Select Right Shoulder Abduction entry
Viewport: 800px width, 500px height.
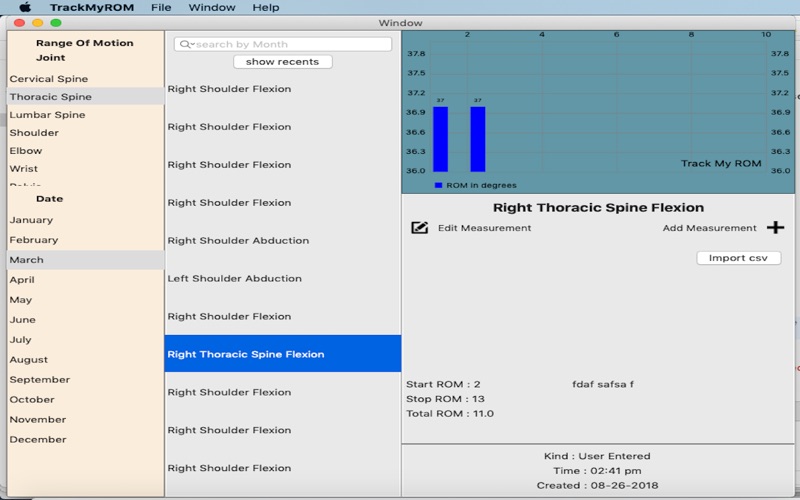283,240
